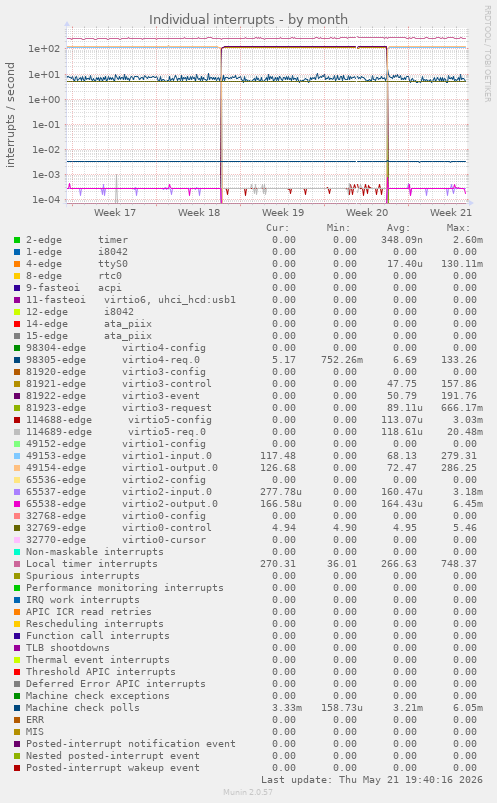
Task: Click the cyan Non-maskable interrupts swatch
Action: click(17, 552)
